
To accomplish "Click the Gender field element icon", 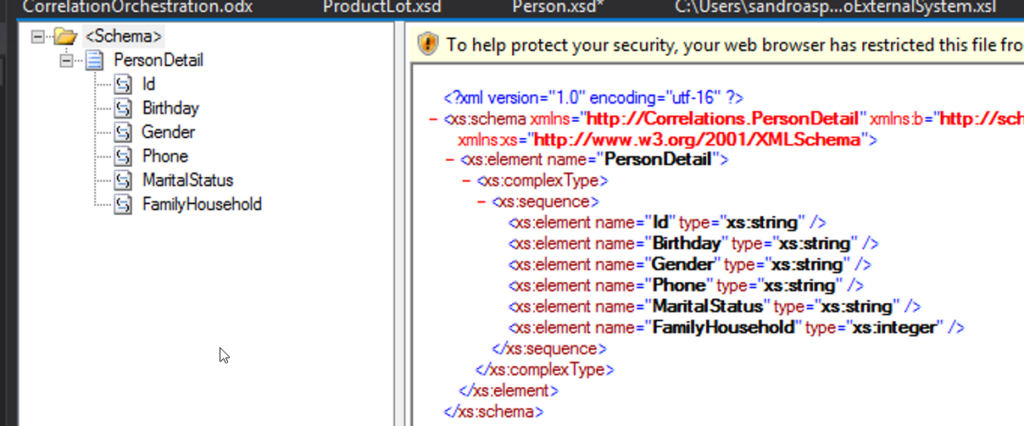I will coord(123,133).
